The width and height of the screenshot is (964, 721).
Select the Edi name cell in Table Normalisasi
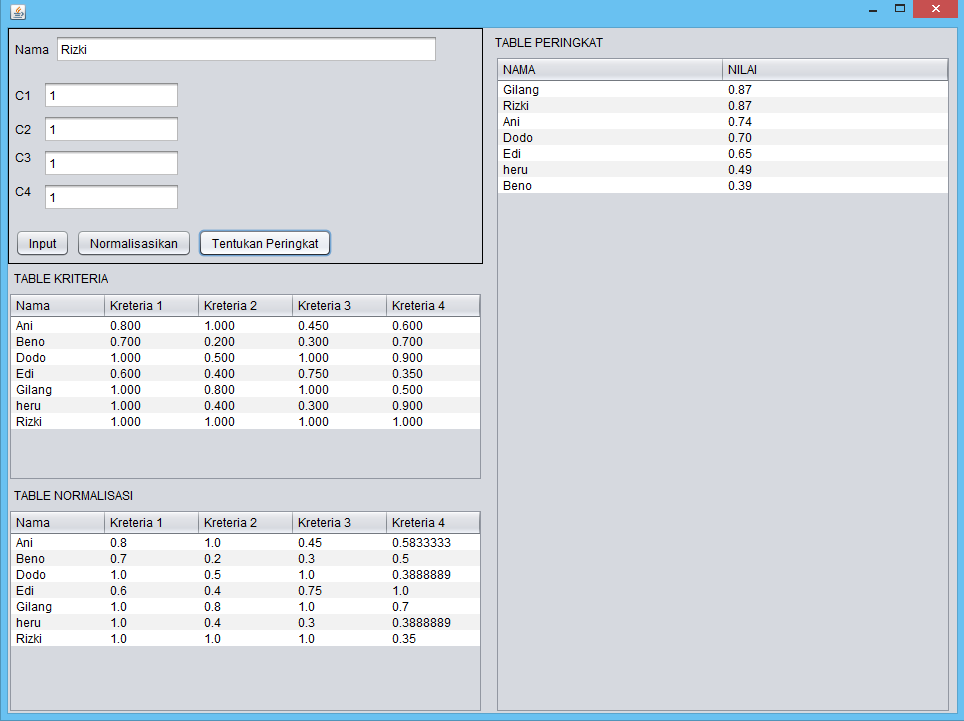pos(58,591)
